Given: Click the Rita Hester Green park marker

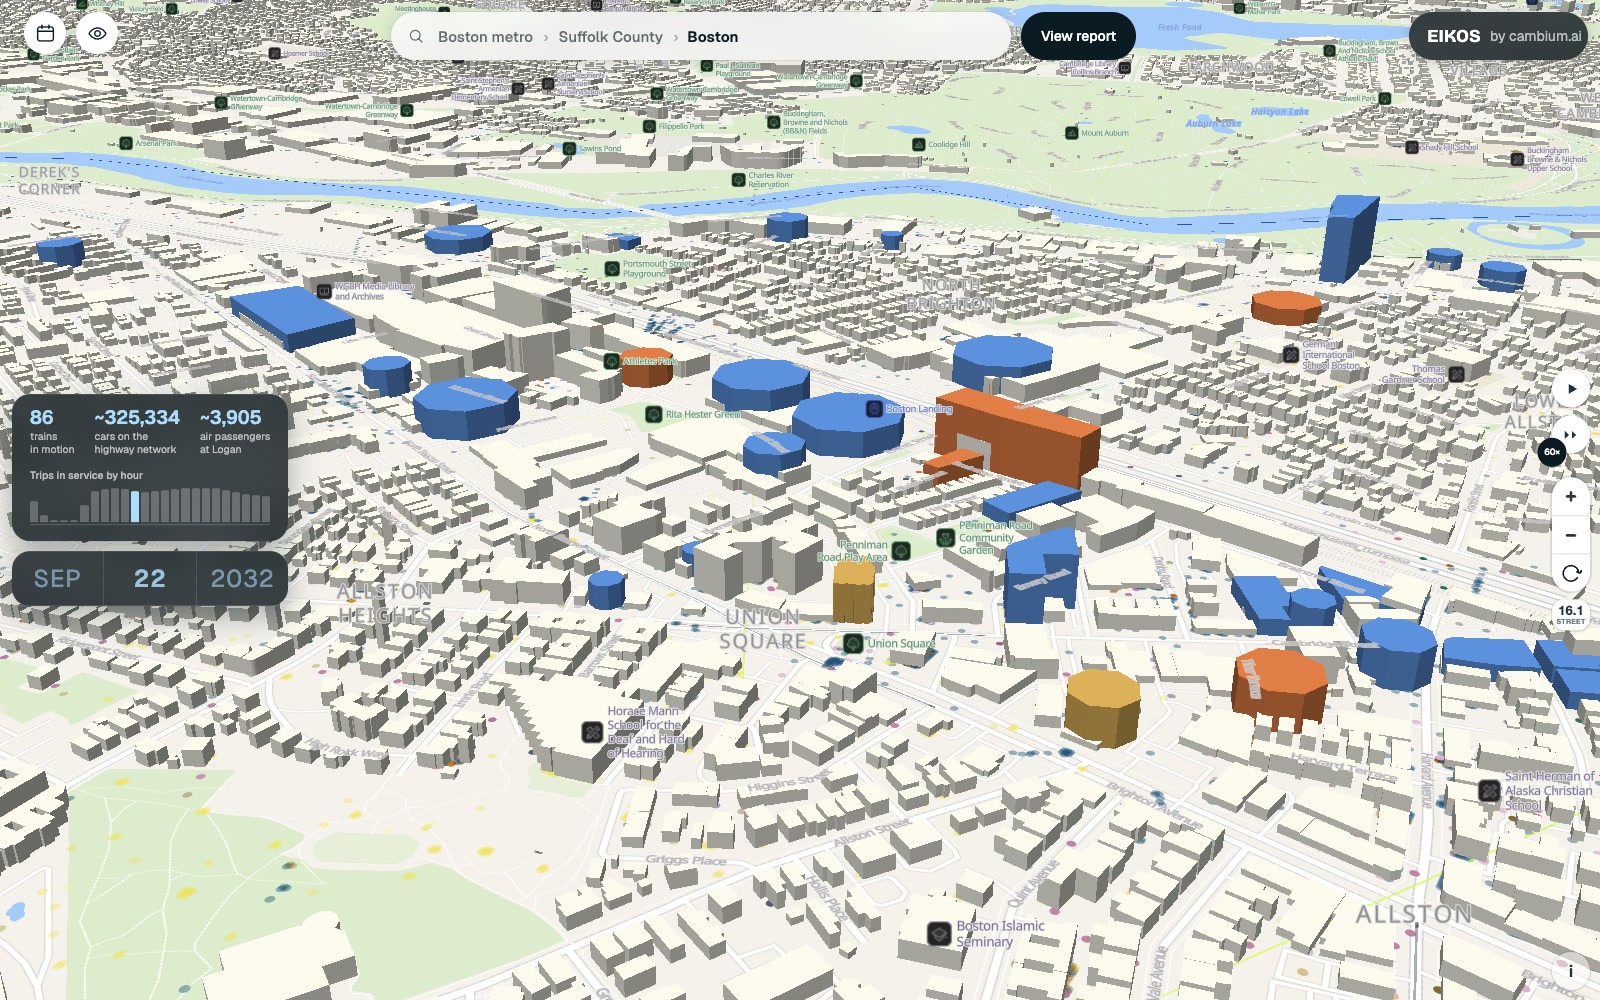Looking at the screenshot, I should click(x=653, y=414).
